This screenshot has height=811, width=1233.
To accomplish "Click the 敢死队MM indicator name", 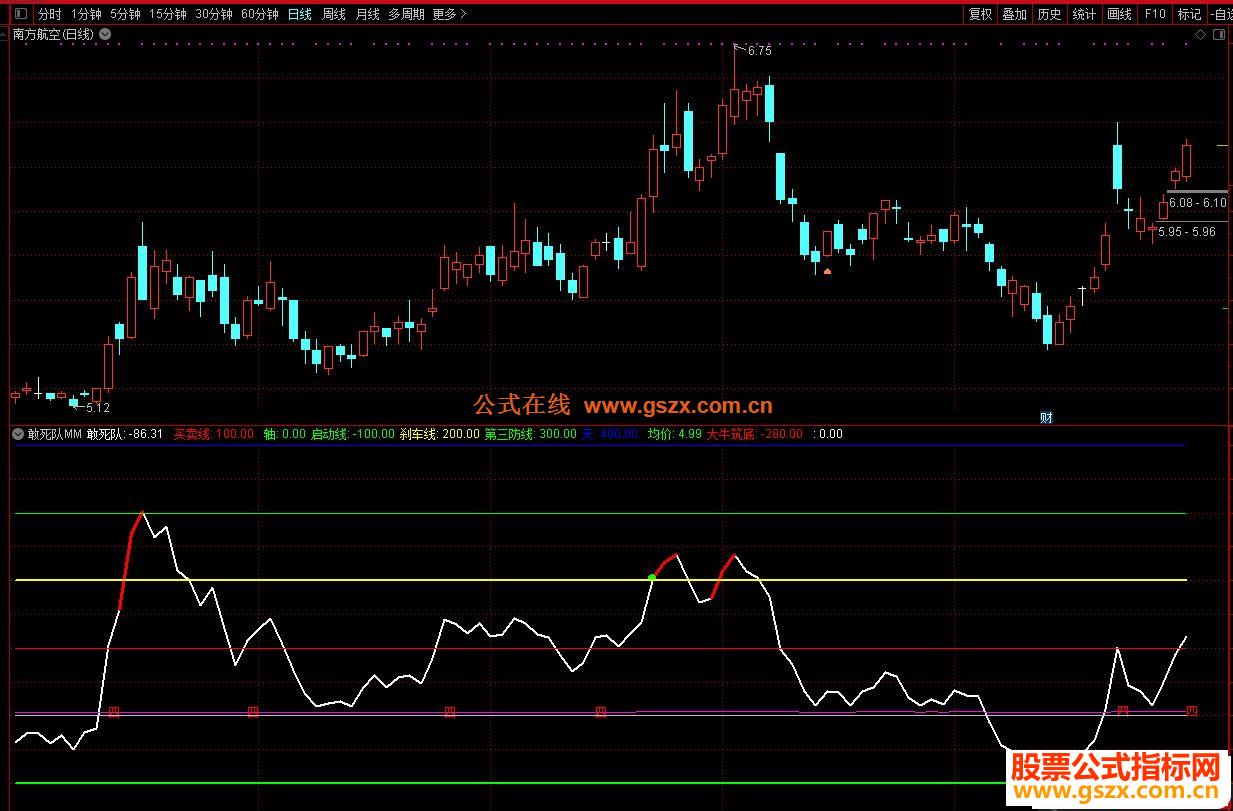I will [x=54, y=434].
